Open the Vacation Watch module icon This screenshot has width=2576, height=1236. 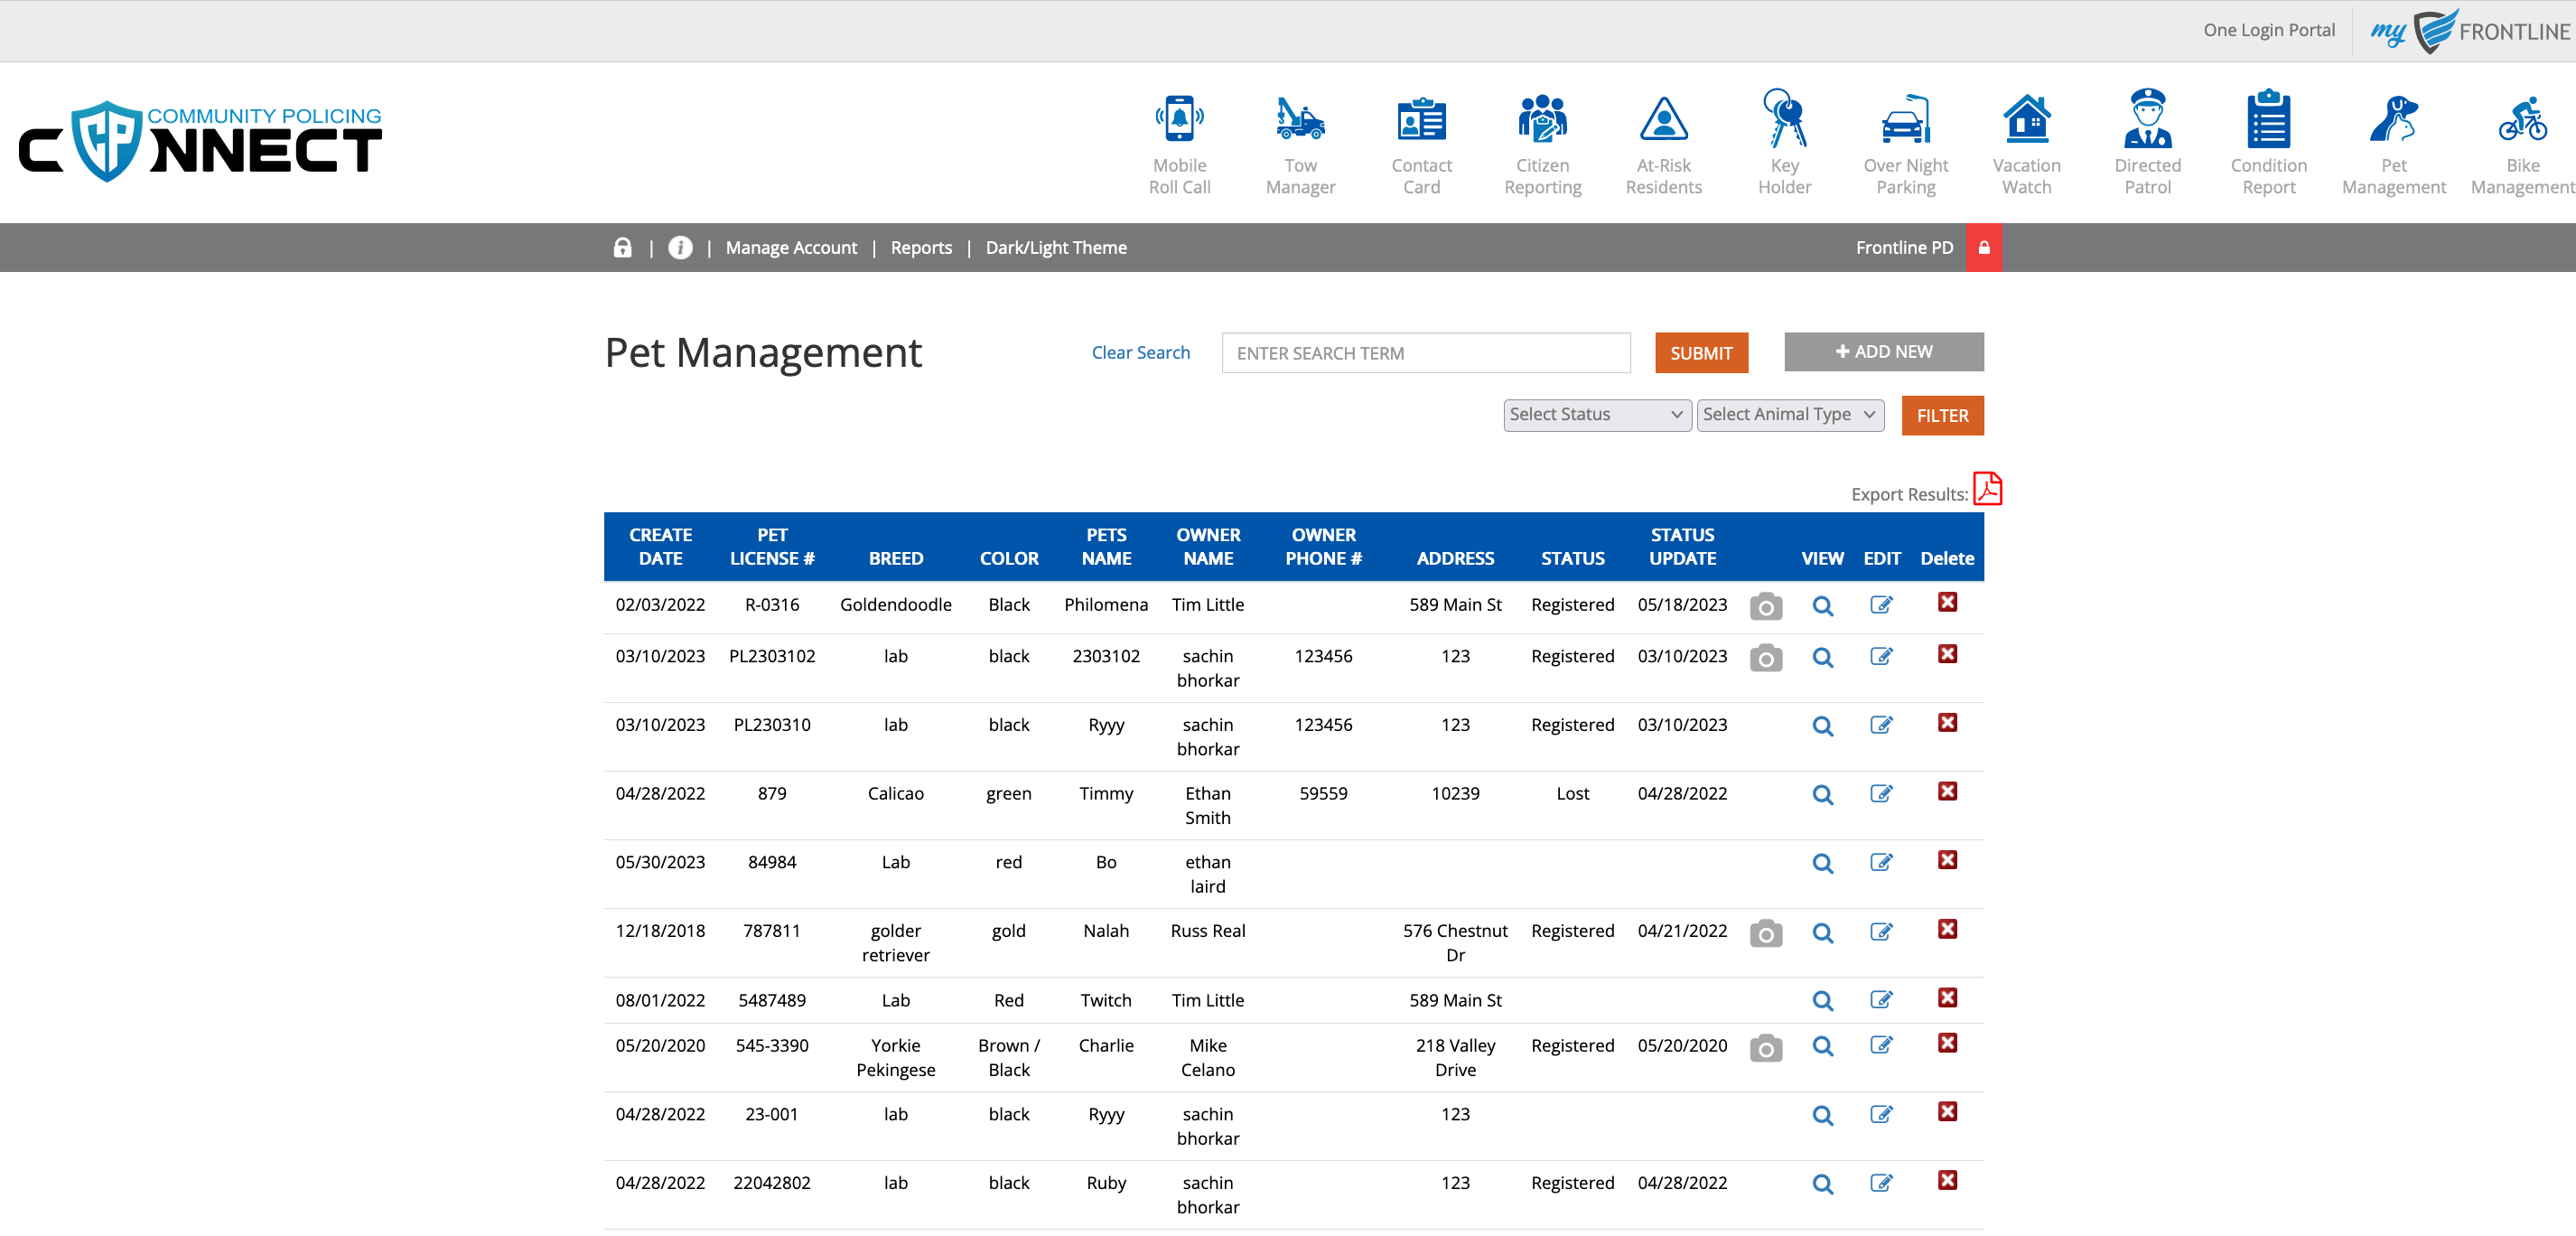pyautogui.click(x=2026, y=121)
